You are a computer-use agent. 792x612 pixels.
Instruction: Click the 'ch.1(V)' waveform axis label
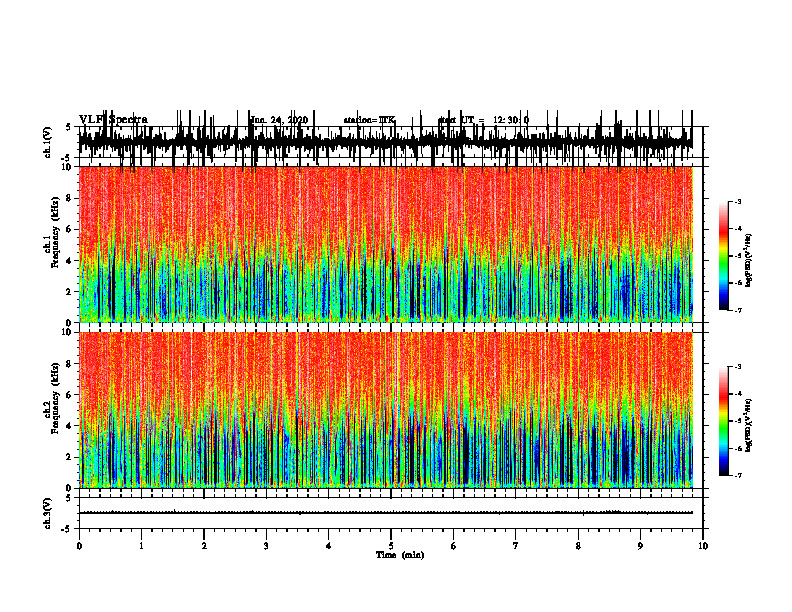click(48, 142)
